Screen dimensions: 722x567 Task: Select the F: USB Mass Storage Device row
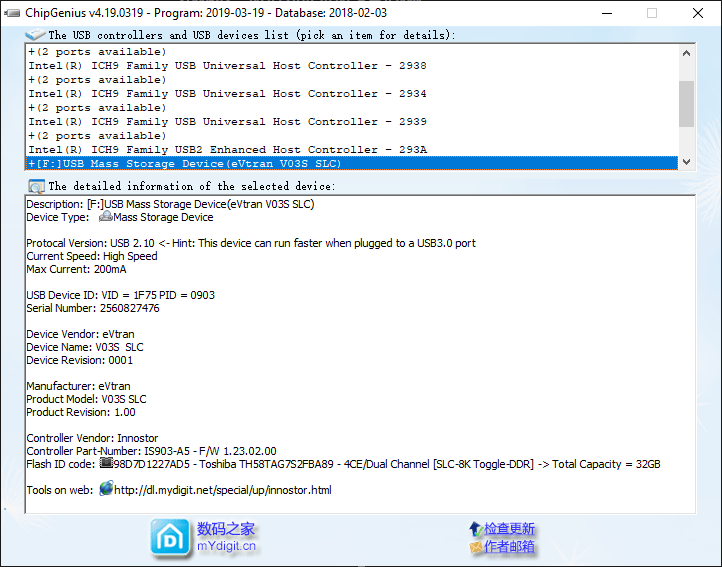[x=352, y=164]
